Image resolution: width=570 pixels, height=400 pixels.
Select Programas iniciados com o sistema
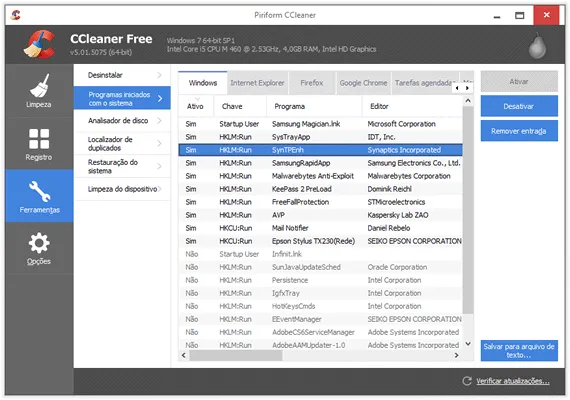tap(123, 98)
